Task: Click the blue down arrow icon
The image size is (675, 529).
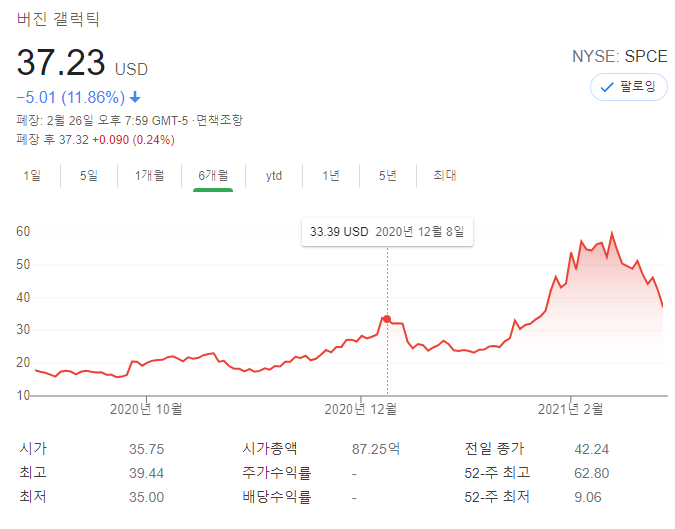Action: coord(135,98)
